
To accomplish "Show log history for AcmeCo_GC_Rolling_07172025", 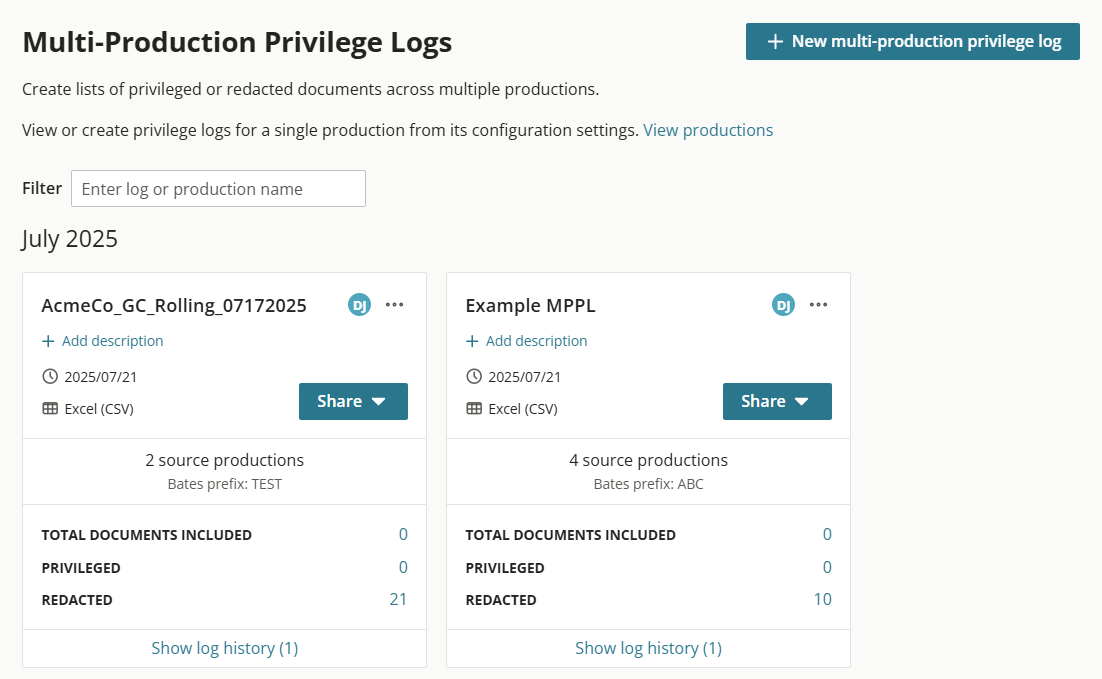I will 224,648.
